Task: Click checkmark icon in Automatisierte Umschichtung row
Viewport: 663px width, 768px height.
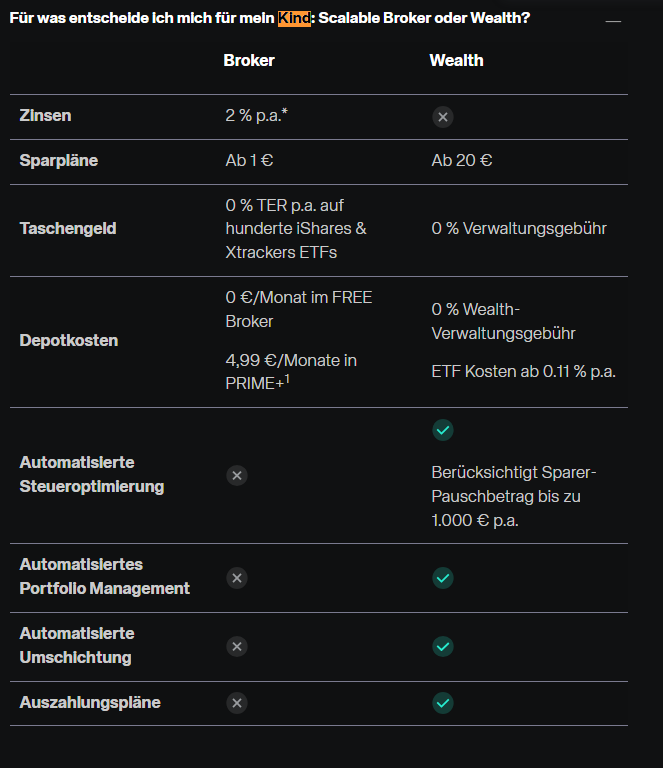Action: pos(443,647)
